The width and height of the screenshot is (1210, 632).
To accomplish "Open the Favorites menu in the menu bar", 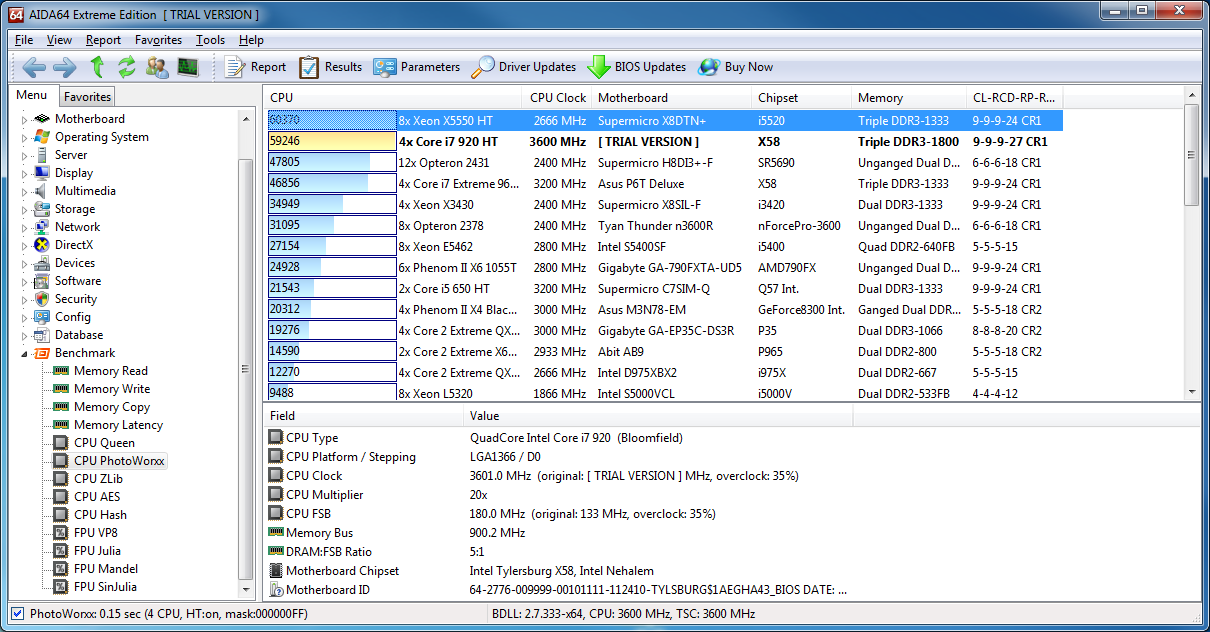I will (158, 40).
